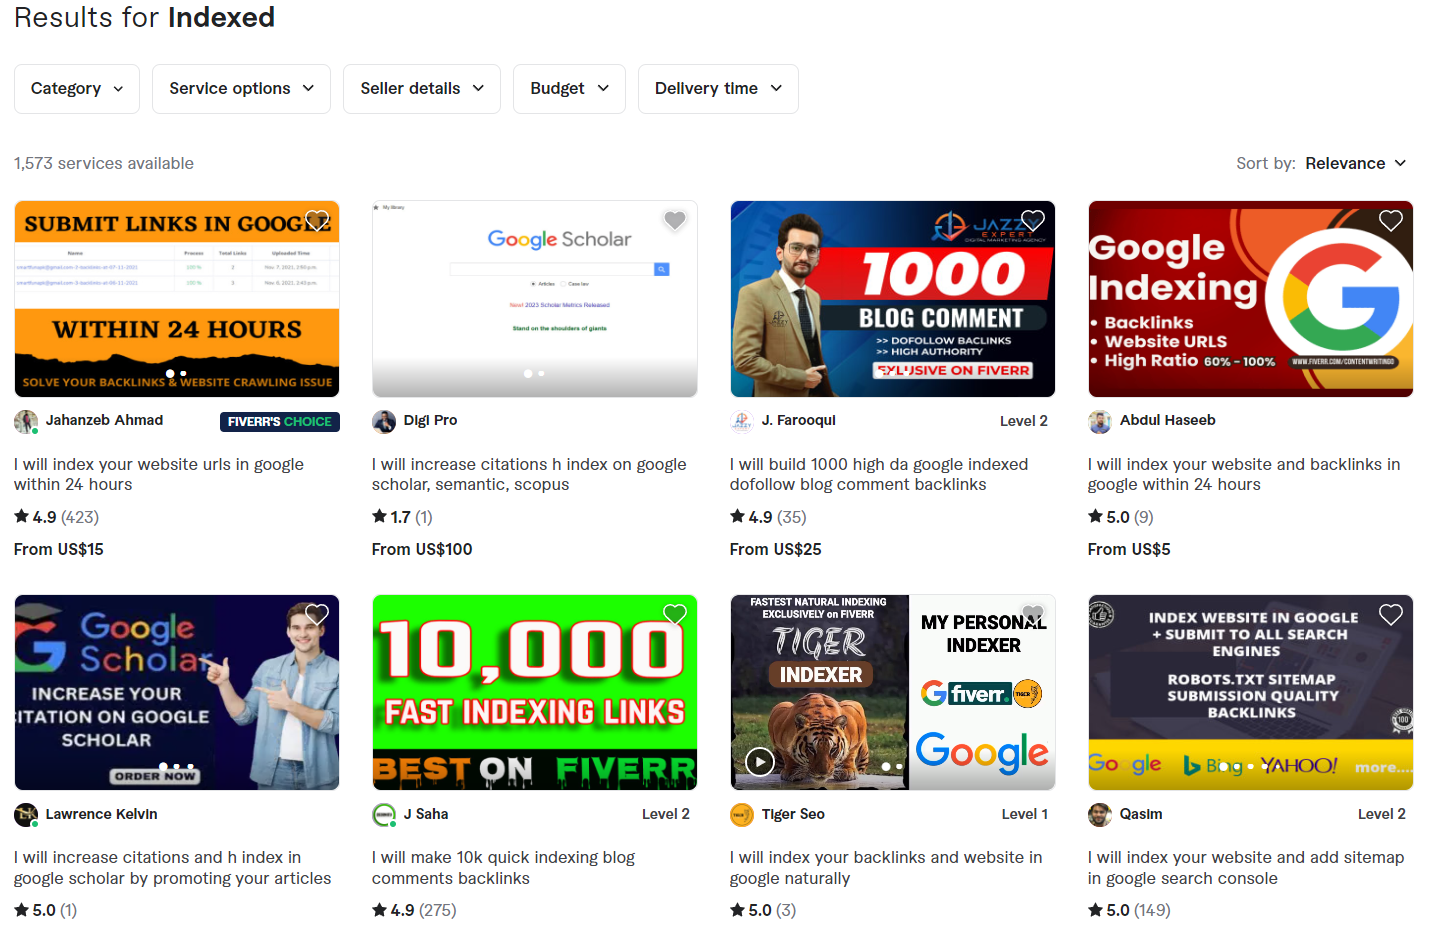Viewport: 1443px width, 926px height.
Task: Open the 10,000 Fast Indexing Links thumbnail
Action: click(535, 693)
